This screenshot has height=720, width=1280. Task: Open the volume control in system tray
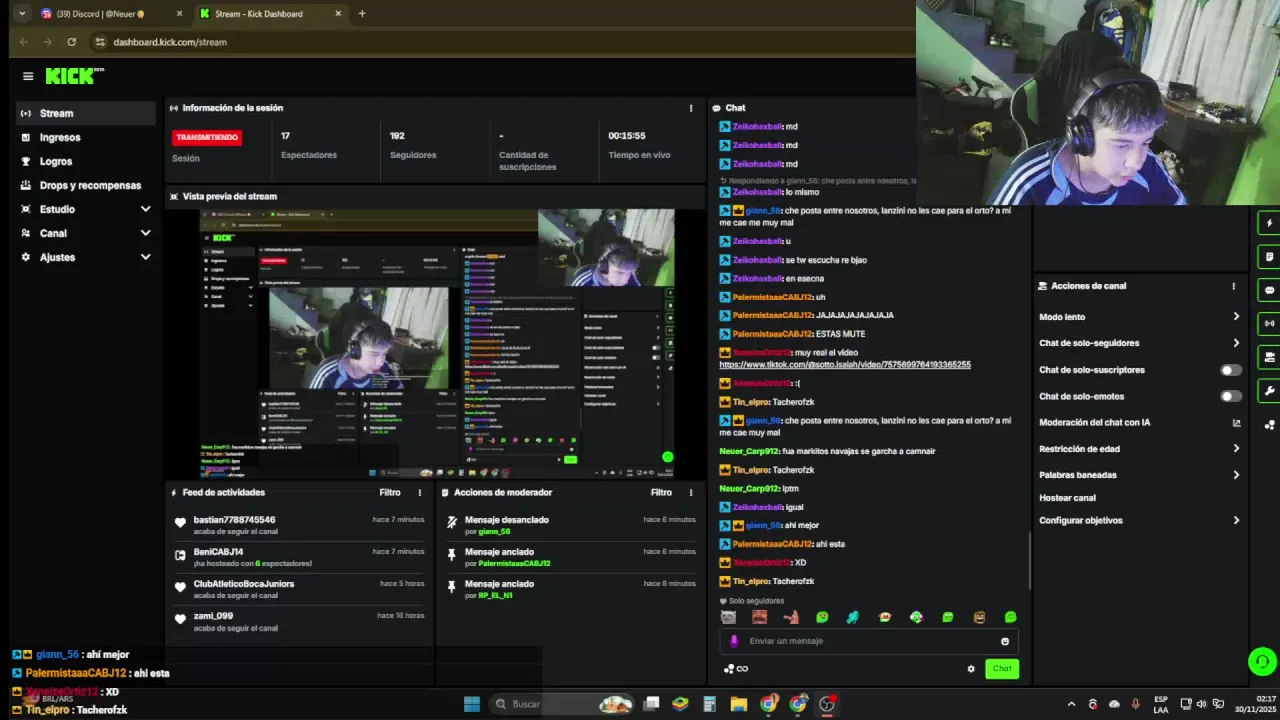(1201, 704)
